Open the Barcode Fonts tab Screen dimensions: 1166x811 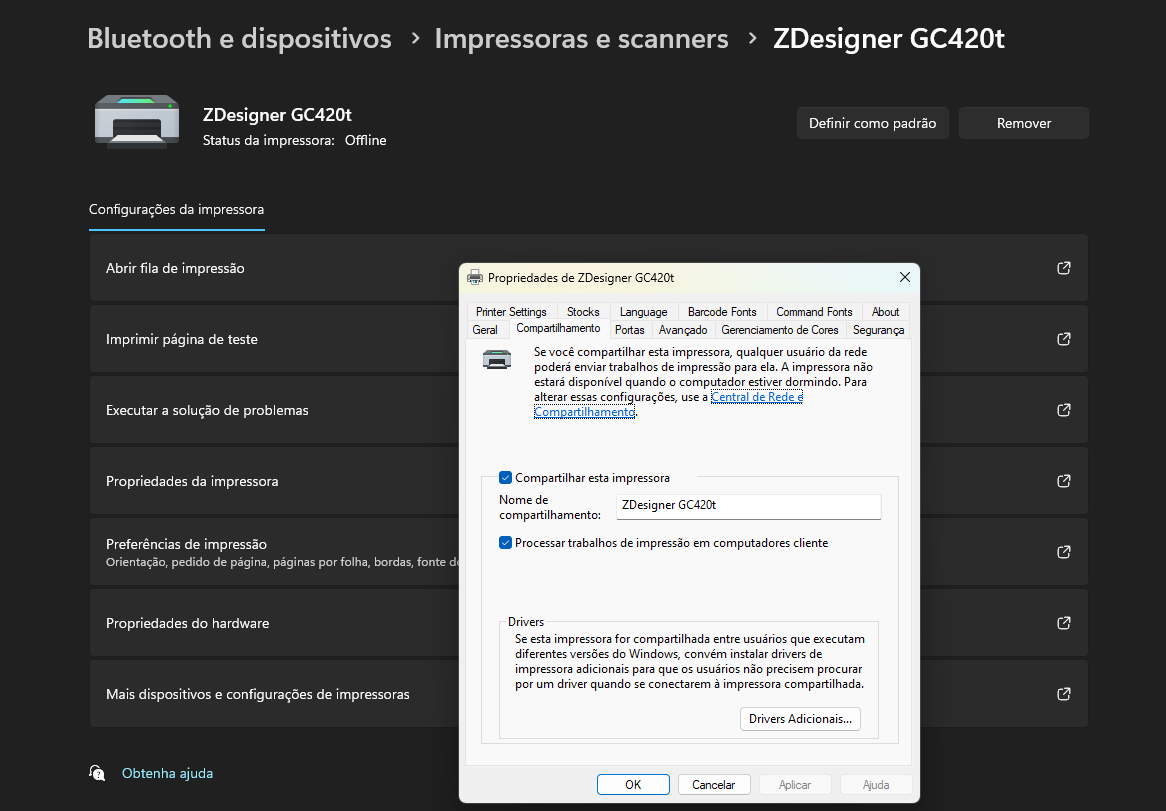[x=722, y=312]
